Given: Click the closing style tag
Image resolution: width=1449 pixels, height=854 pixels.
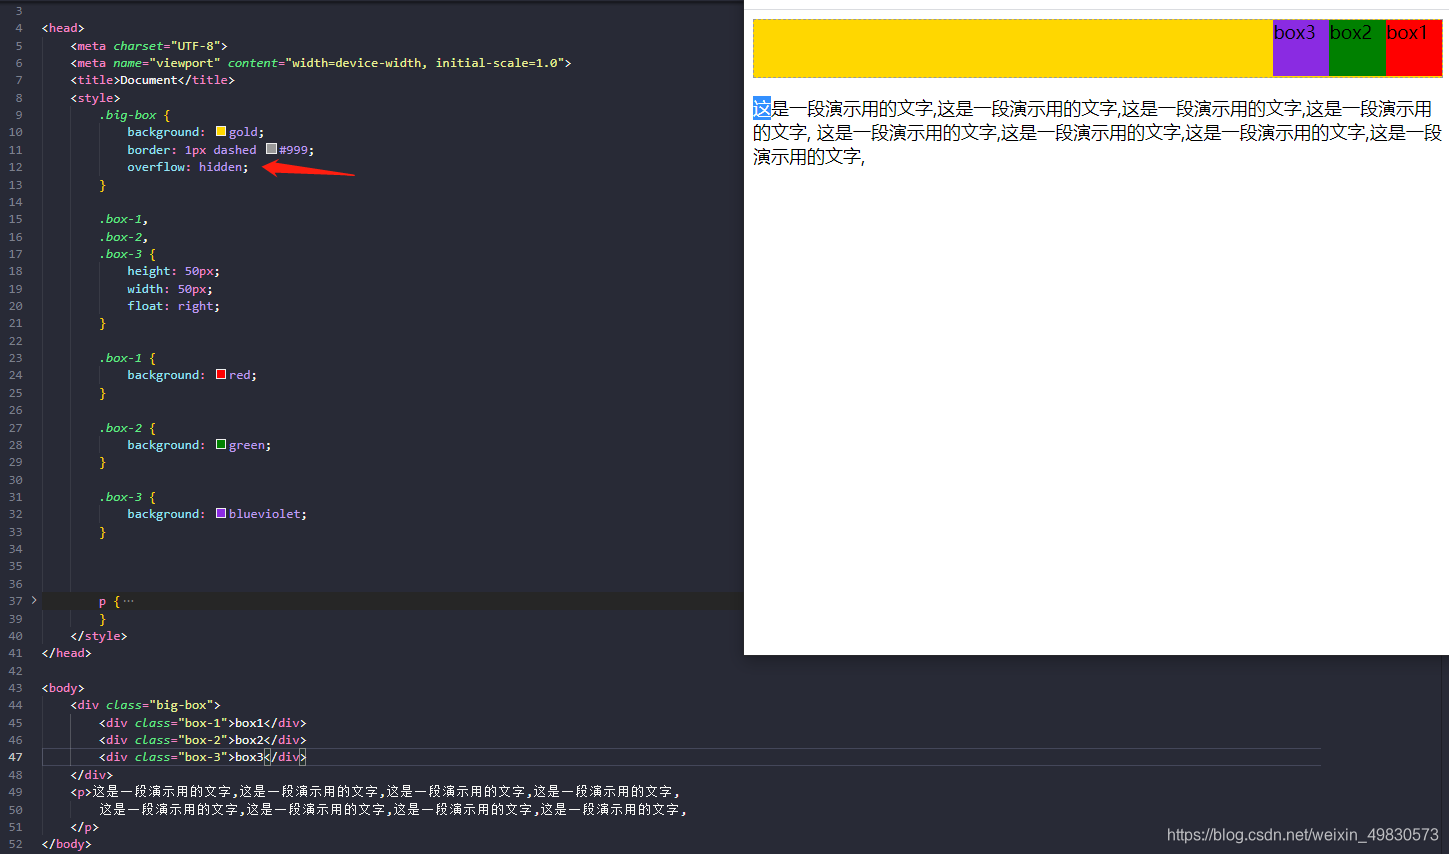Looking at the screenshot, I should [99, 636].
